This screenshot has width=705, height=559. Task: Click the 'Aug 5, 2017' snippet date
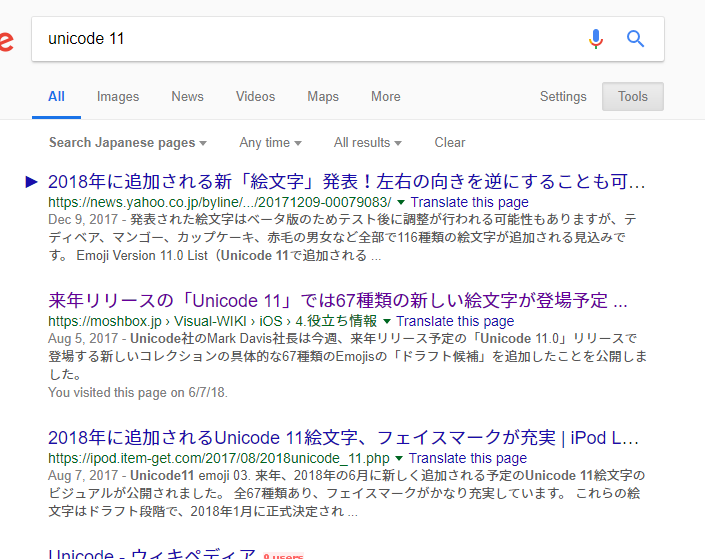point(83,338)
